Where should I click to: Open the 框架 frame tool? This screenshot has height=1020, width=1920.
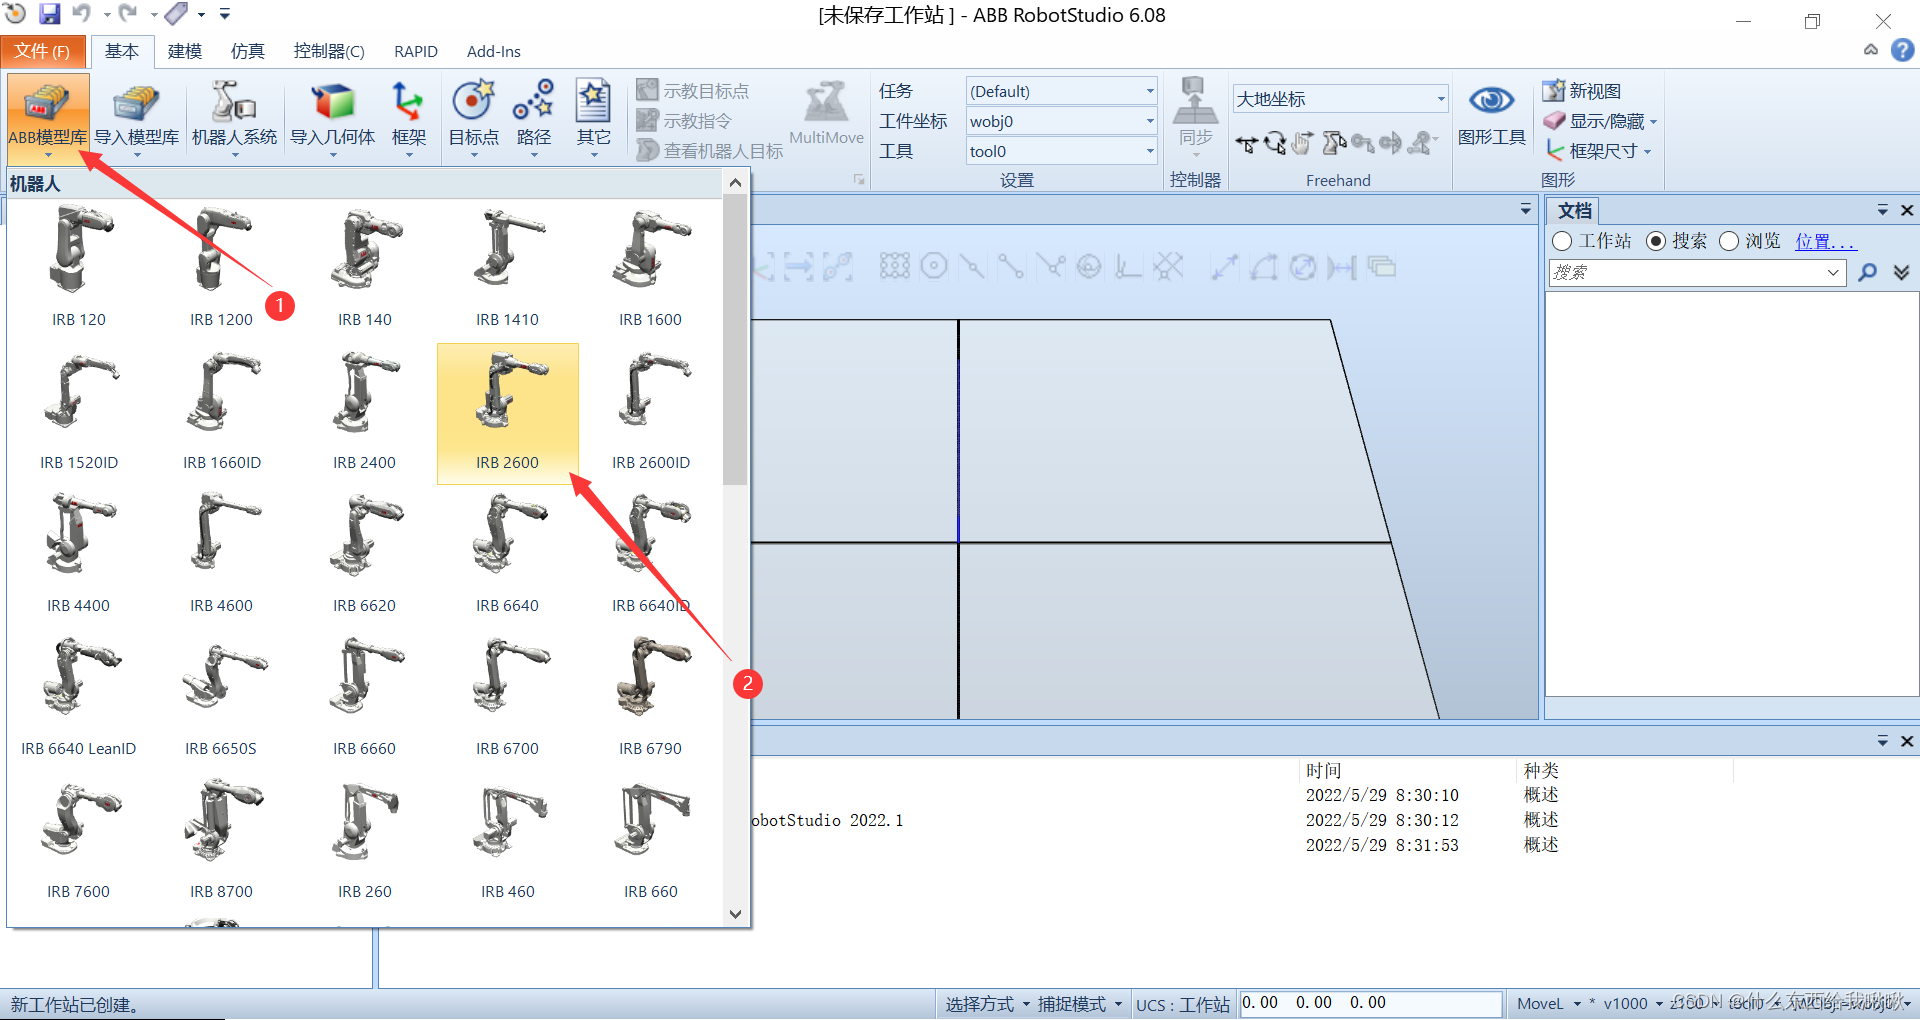(408, 116)
